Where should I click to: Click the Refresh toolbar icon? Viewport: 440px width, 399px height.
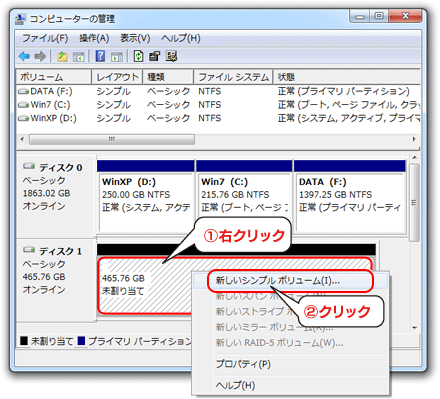(x=138, y=56)
